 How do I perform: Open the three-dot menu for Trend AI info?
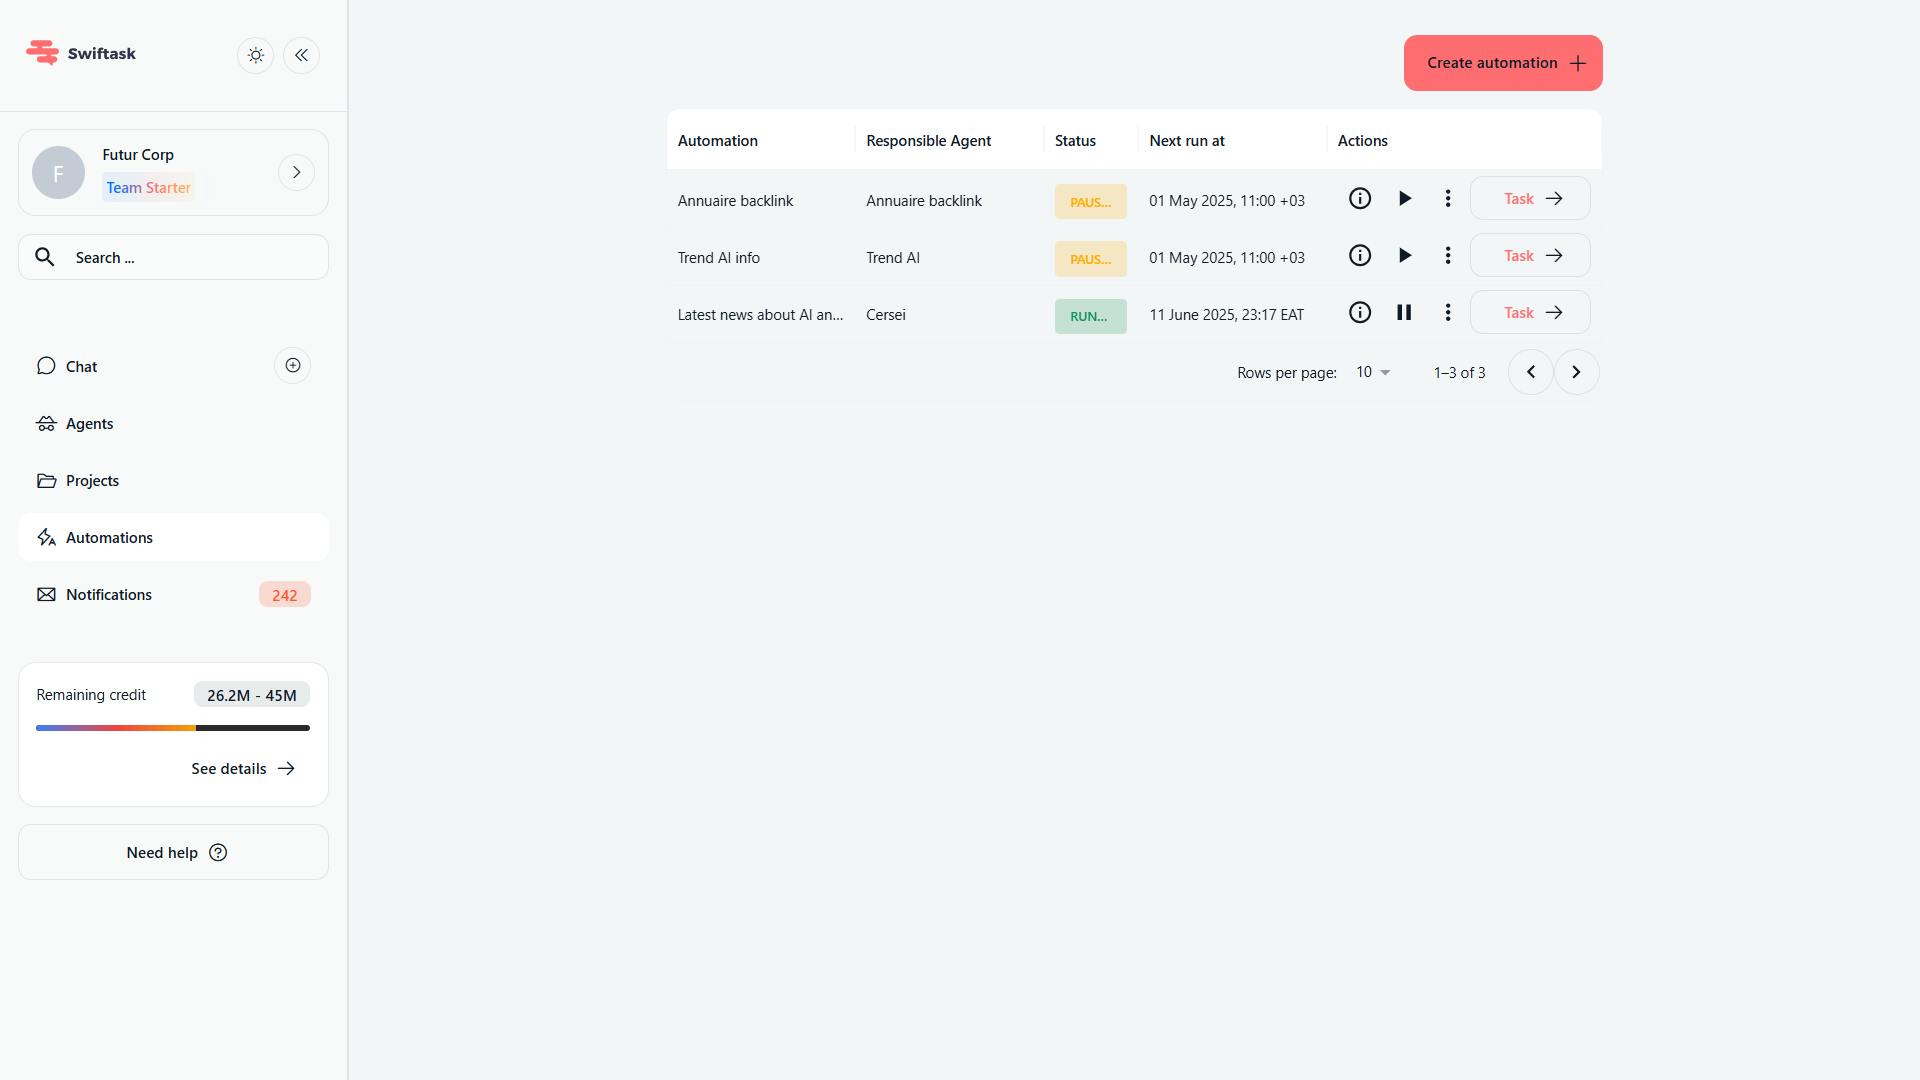[x=1448, y=255]
